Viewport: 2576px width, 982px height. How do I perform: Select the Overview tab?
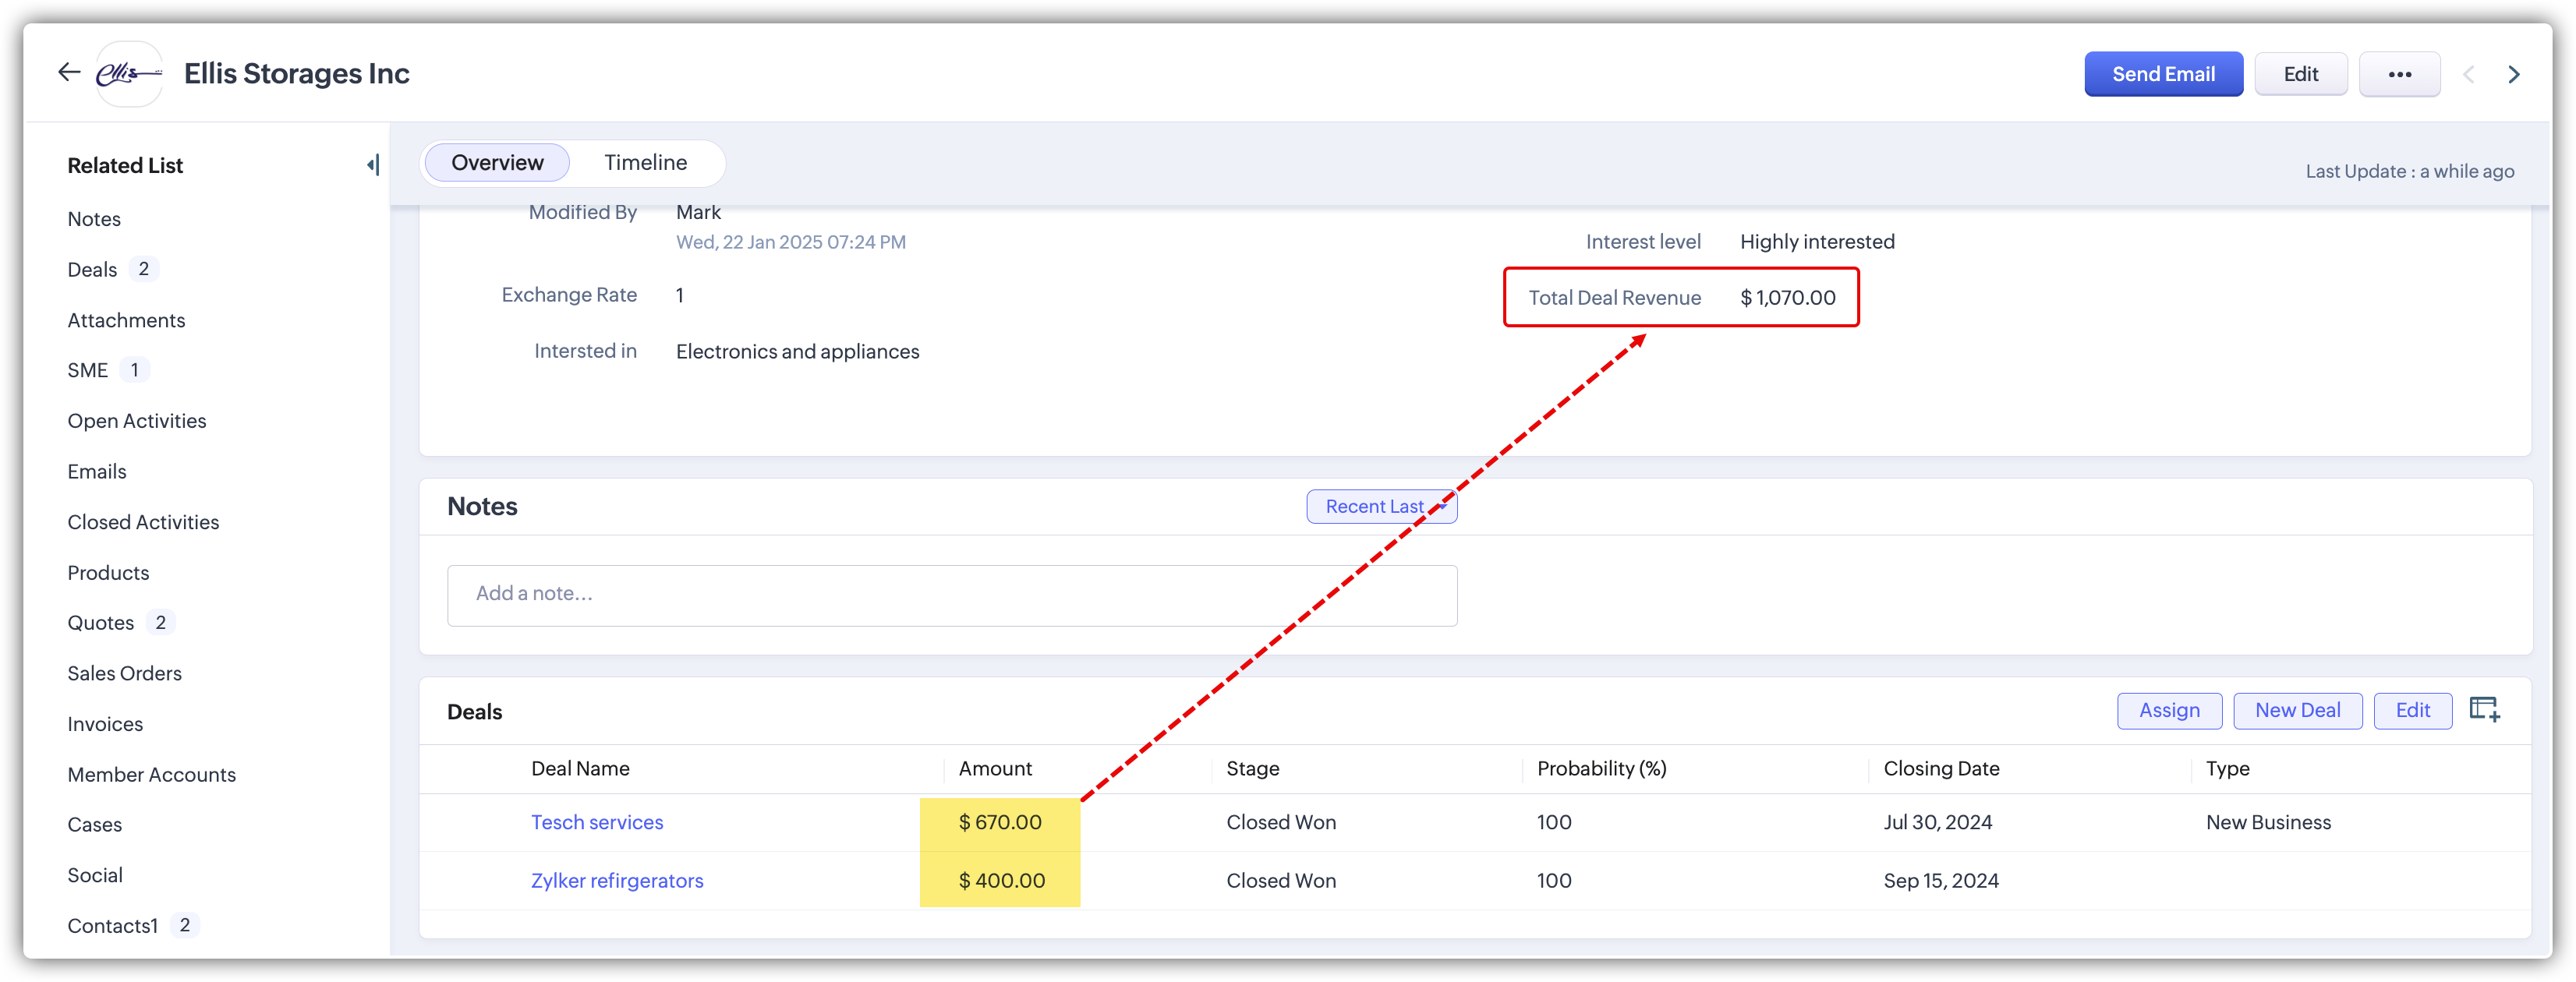click(497, 162)
